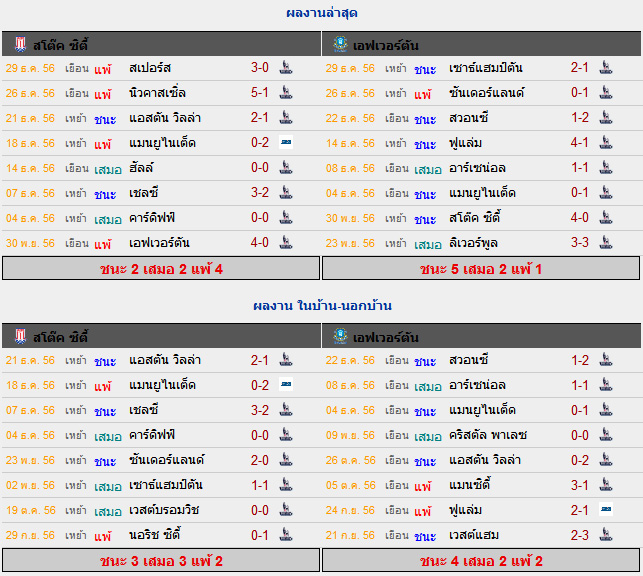Click Stoke City crest in the latest results header

click(20, 44)
